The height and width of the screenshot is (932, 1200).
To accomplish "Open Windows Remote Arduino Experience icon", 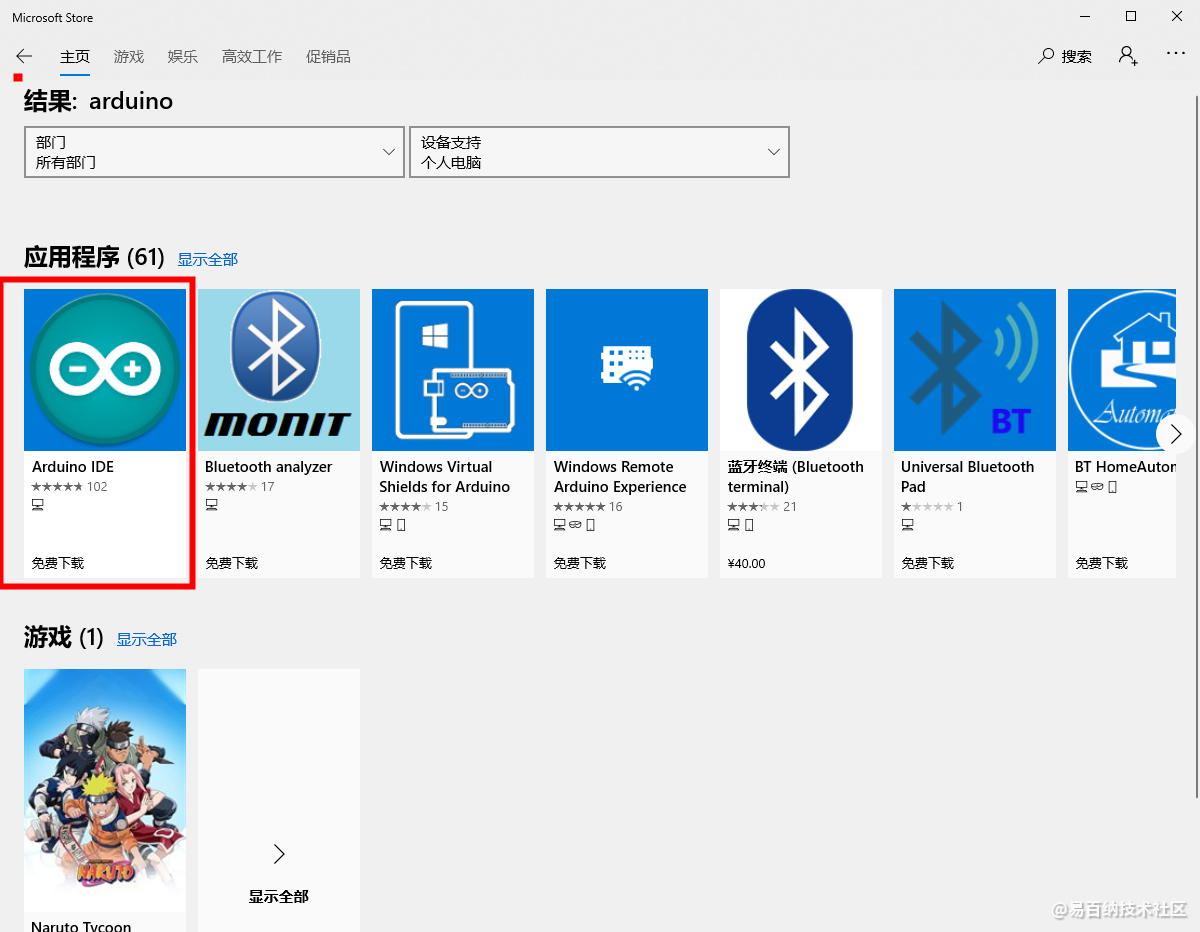I will pyautogui.click(x=627, y=370).
